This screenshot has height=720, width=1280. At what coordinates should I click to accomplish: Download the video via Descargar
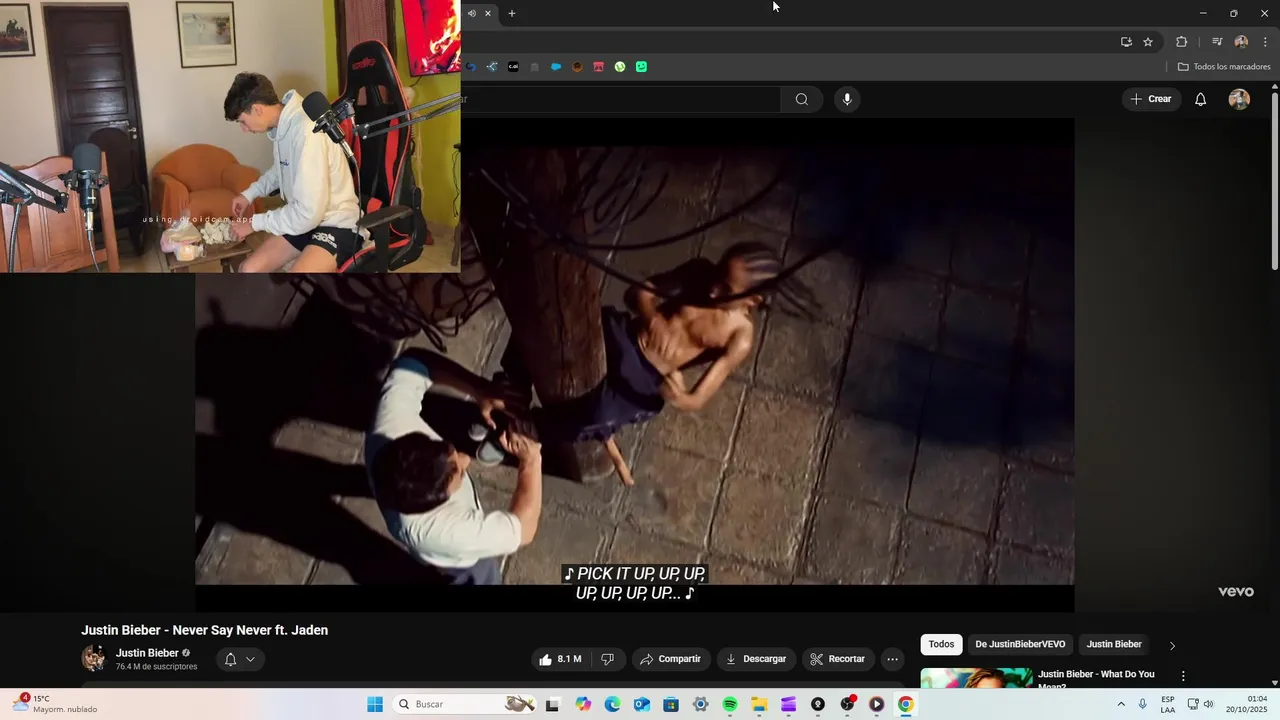click(756, 659)
